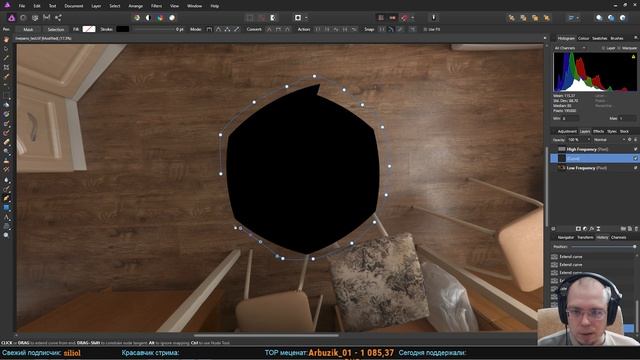Open the snapping options dropdown arrow

(x=413, y=18)
